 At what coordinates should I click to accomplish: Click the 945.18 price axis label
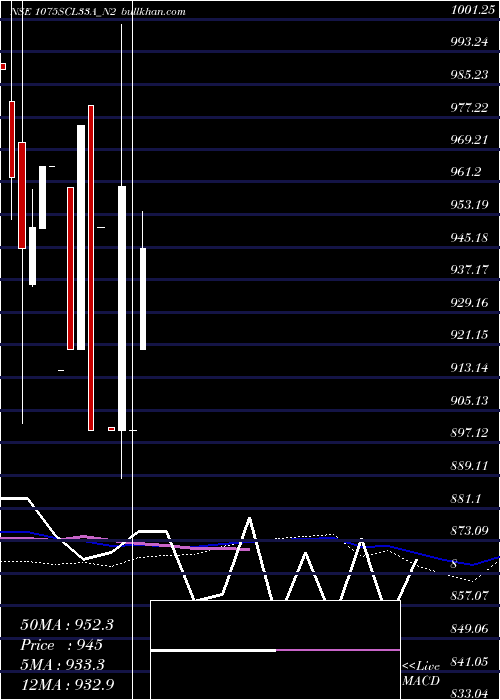(x=469, y=238)
